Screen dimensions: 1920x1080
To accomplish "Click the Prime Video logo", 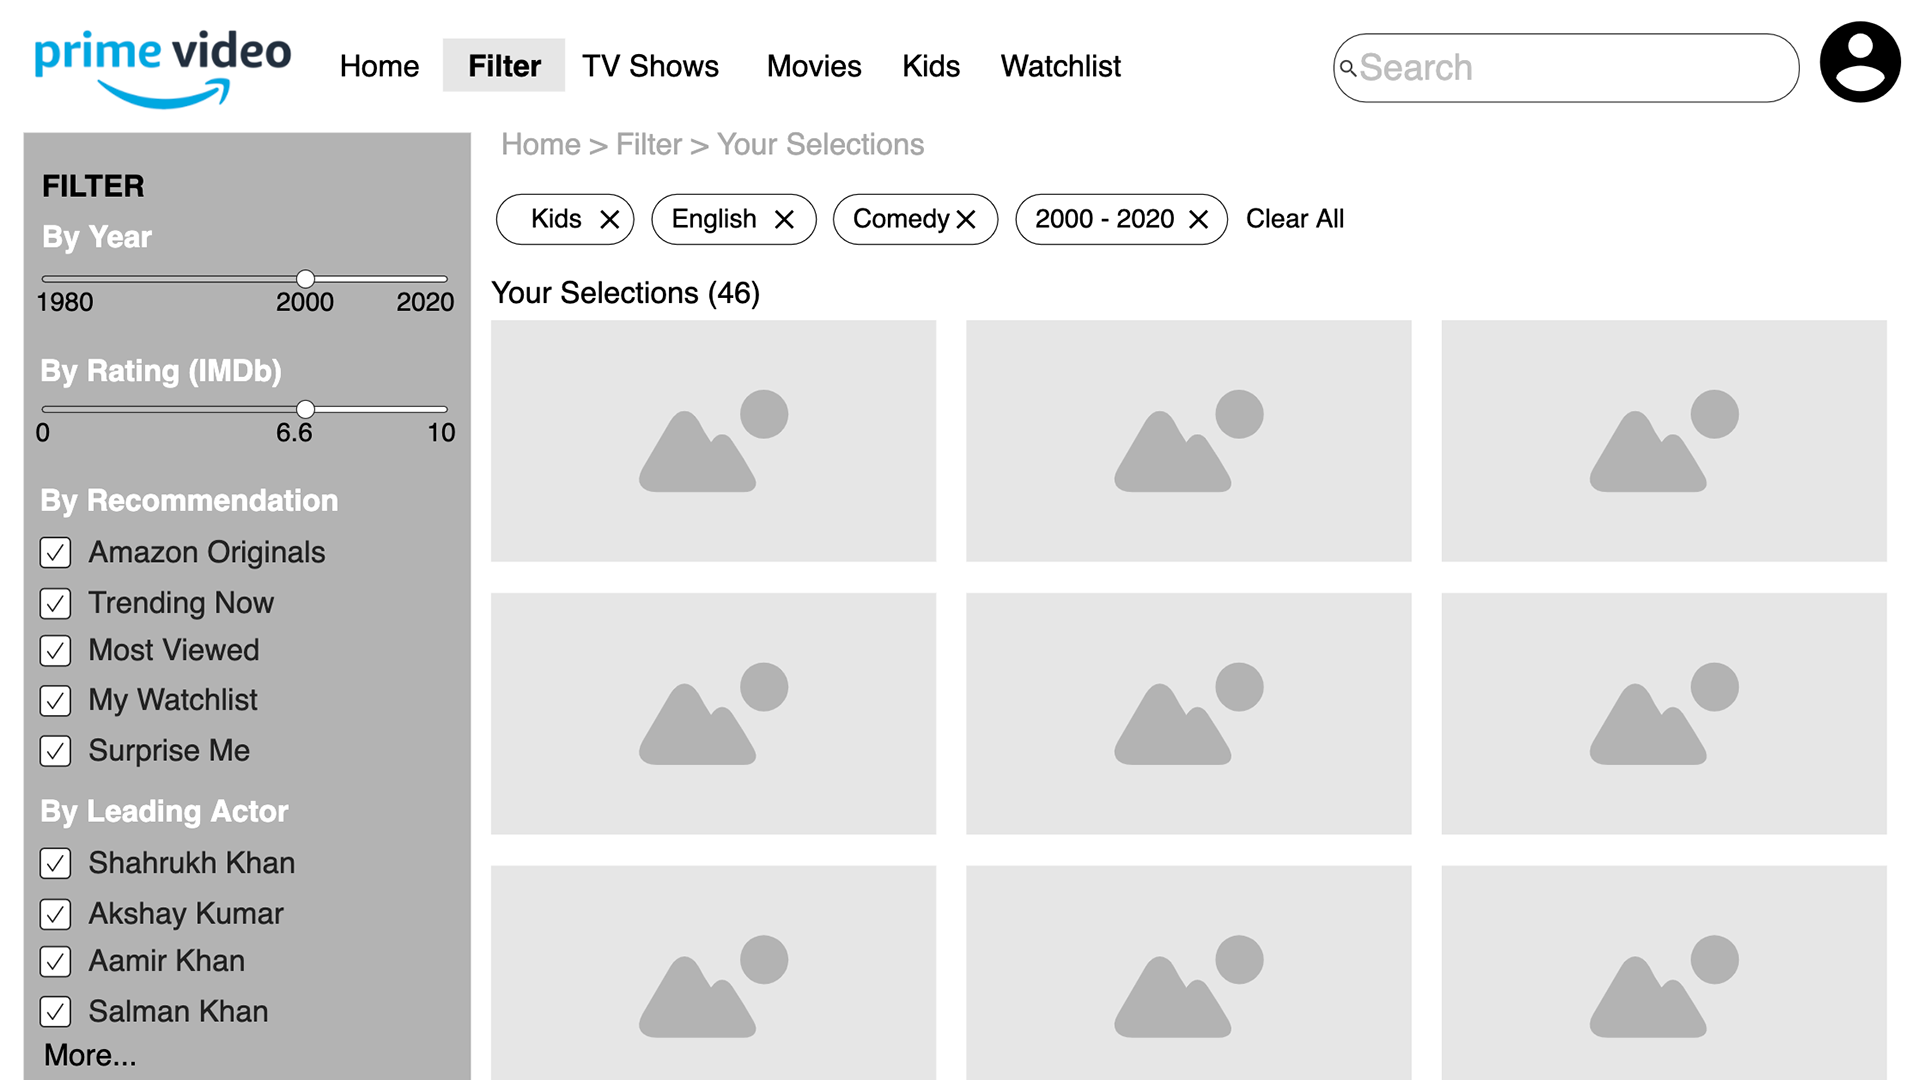I will pos(163,68).
